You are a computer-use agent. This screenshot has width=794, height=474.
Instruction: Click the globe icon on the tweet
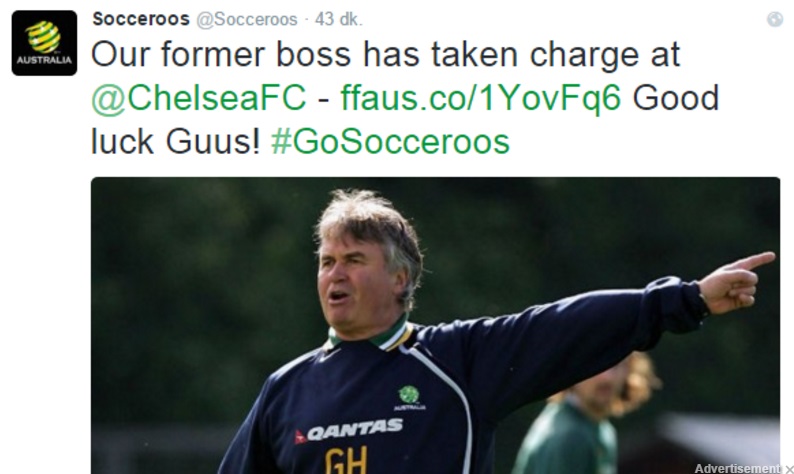pyautogui.click(x=774, y=19)
